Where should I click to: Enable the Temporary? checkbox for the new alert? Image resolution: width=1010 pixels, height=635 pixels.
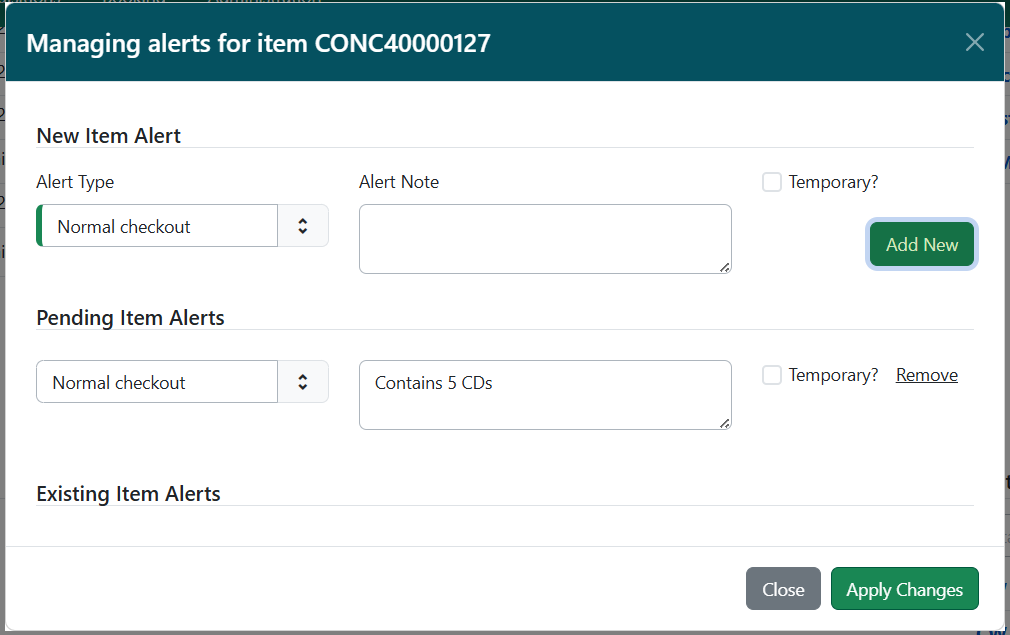(771, 181)
